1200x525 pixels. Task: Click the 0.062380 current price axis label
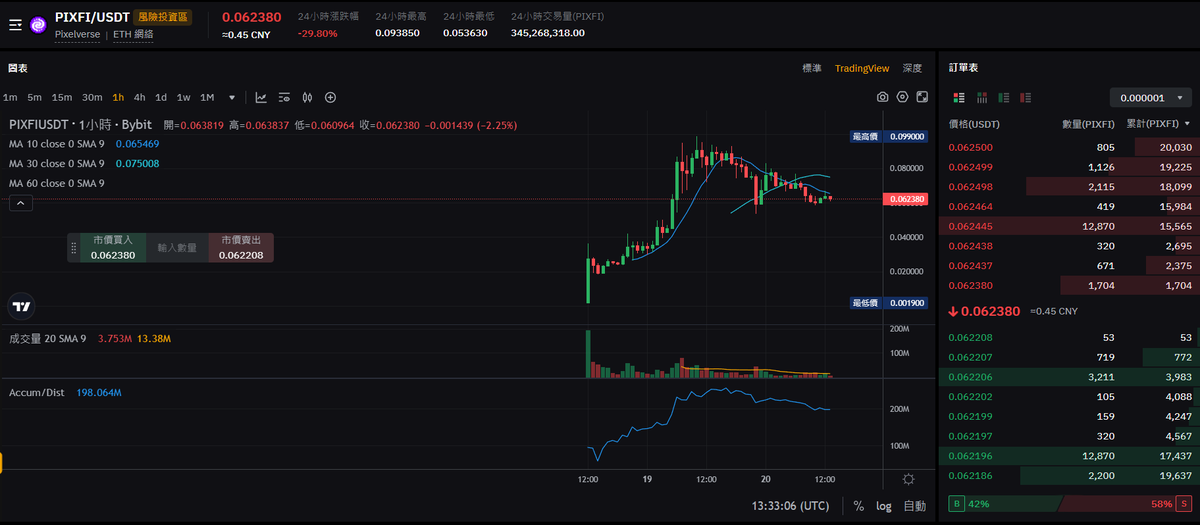904,199
